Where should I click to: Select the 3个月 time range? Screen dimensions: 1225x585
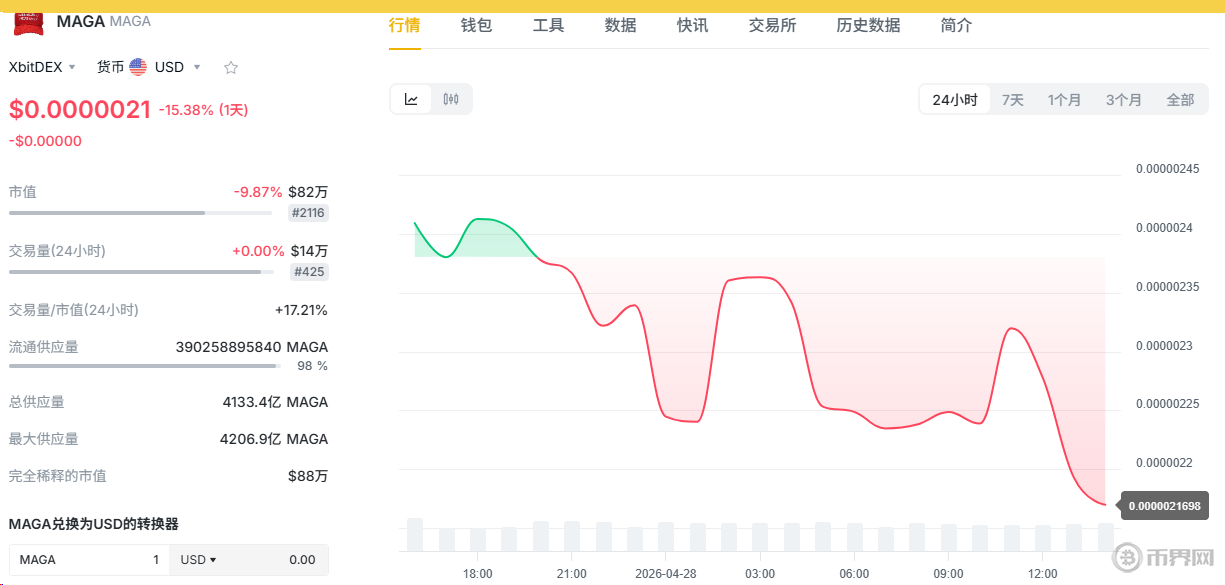1123,100
